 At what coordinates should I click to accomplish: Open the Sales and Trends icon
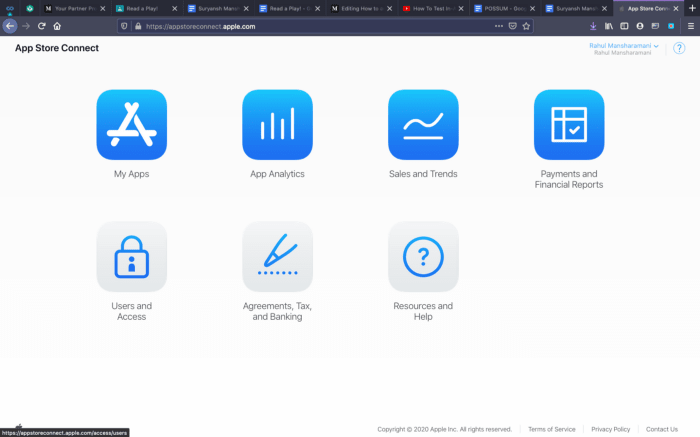coord(423,125)
